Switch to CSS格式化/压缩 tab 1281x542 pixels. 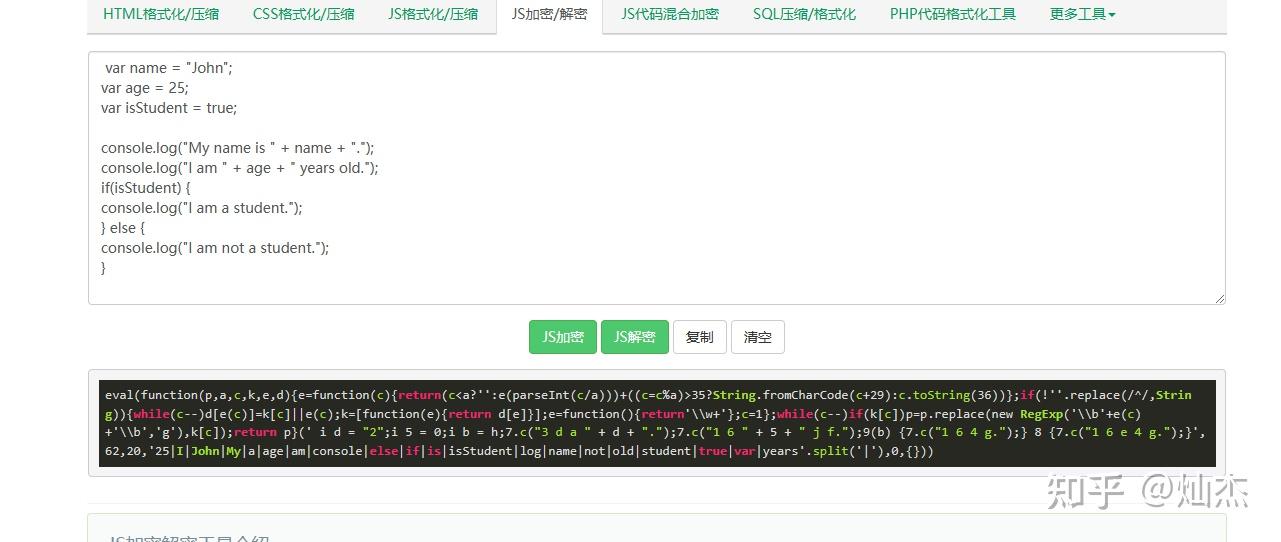point(303,15)
